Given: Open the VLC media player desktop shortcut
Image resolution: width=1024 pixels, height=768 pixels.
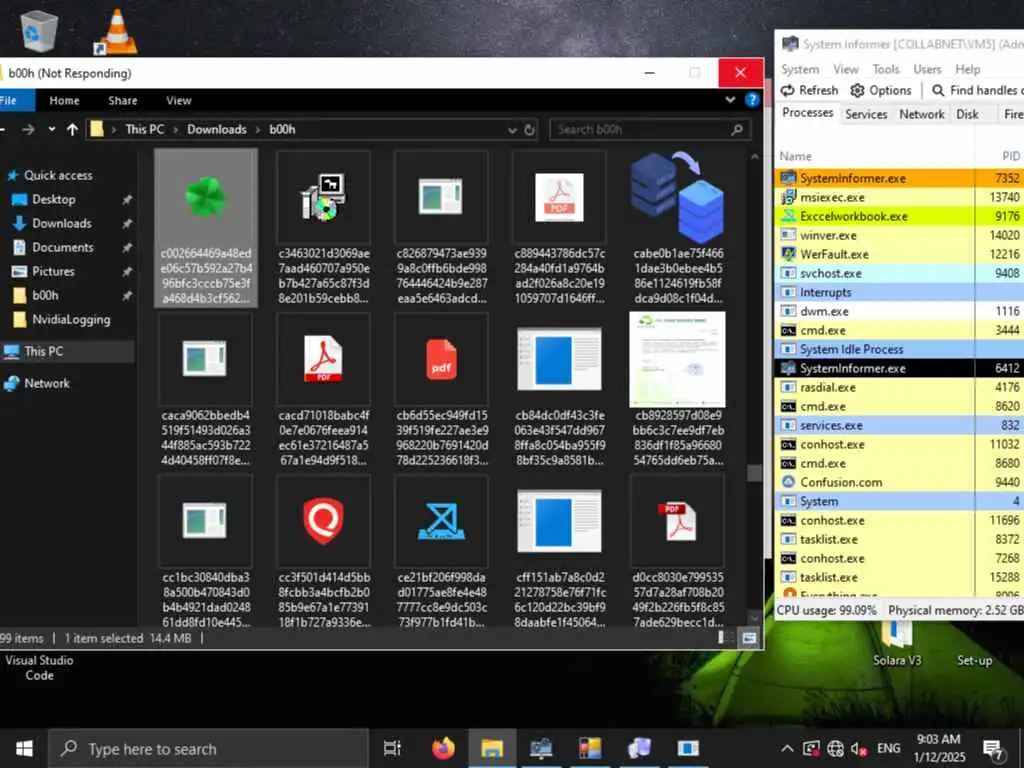Looking at the screenshot, I should [116, 31].
